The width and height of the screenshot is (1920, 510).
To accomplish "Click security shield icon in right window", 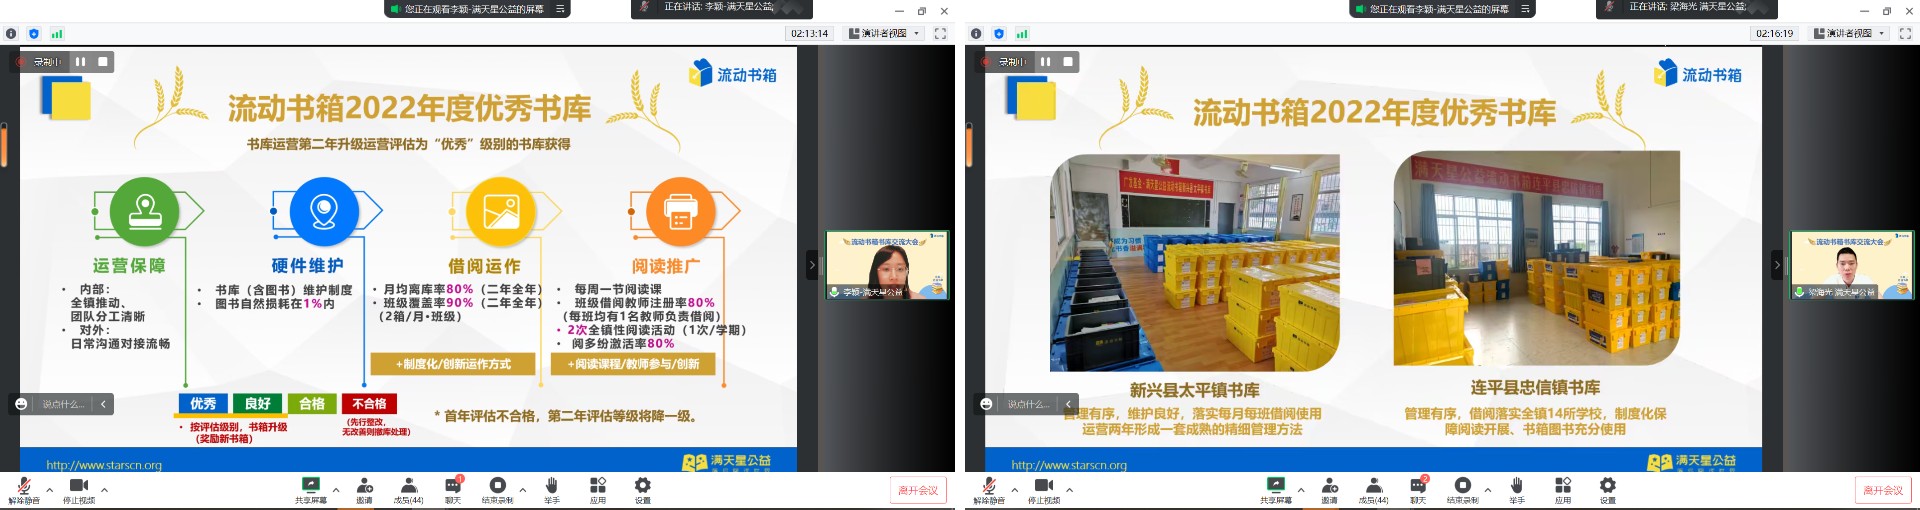I will [999, 33].
